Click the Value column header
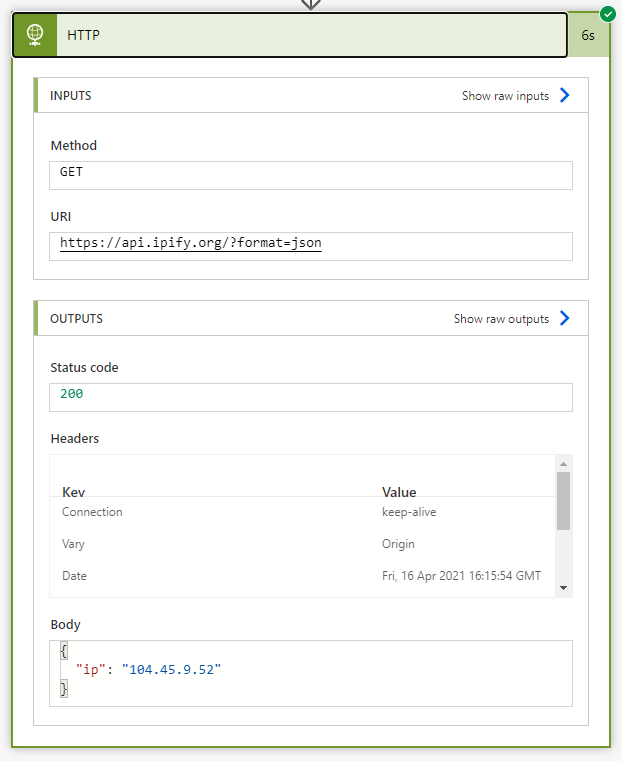Image resolution: width=622 pixels, height=761 pixels. click(399, 492)
